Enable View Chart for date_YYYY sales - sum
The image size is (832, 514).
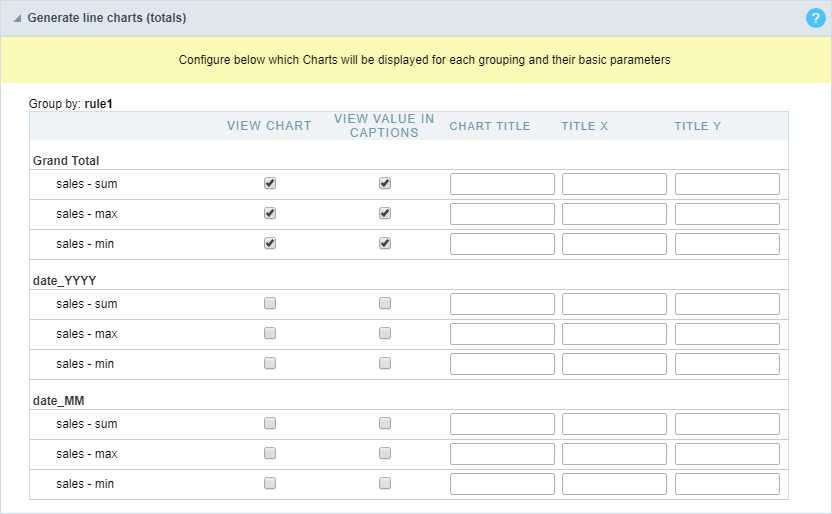[270, 303]
